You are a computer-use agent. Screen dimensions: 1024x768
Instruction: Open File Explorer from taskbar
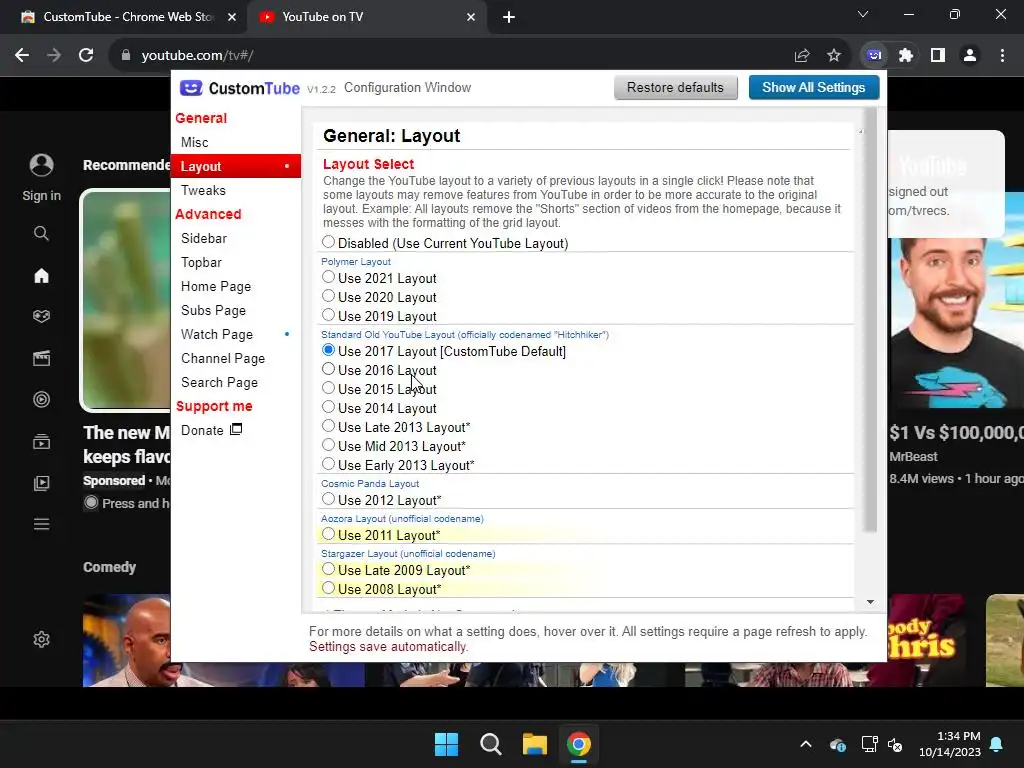534,744
